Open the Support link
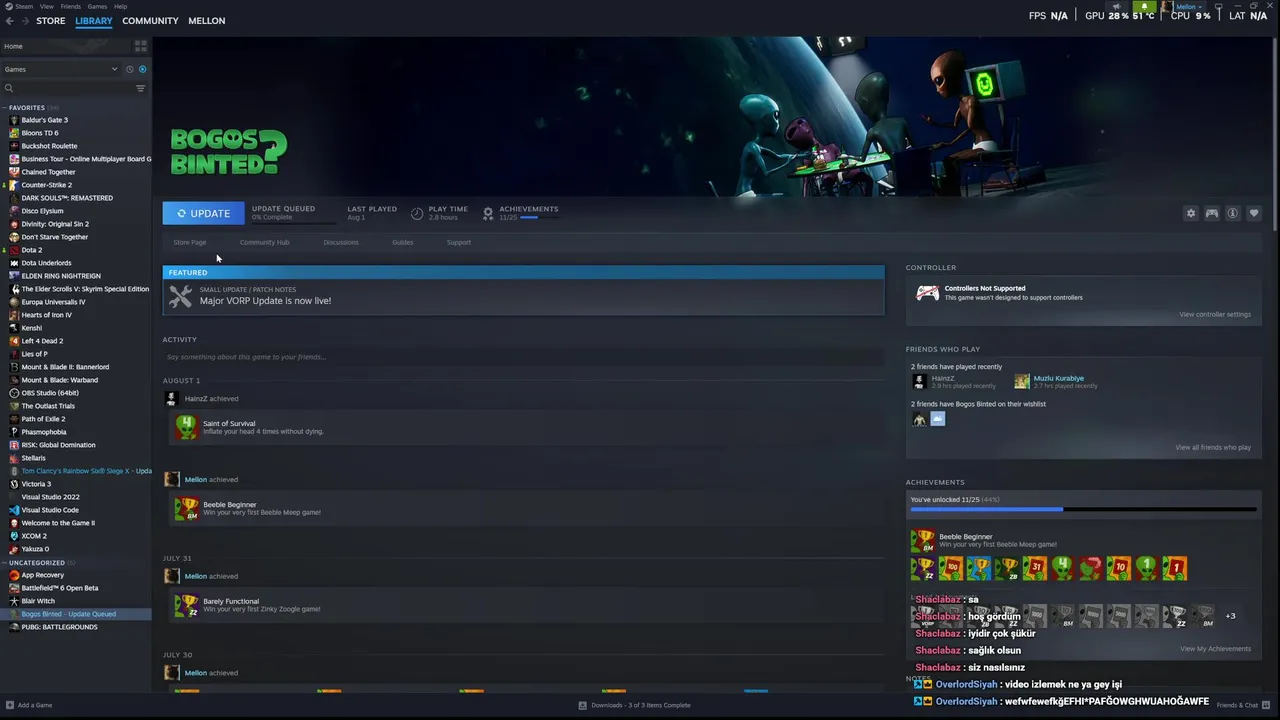The image size is (1280, 720). click(x=458, y=242)
